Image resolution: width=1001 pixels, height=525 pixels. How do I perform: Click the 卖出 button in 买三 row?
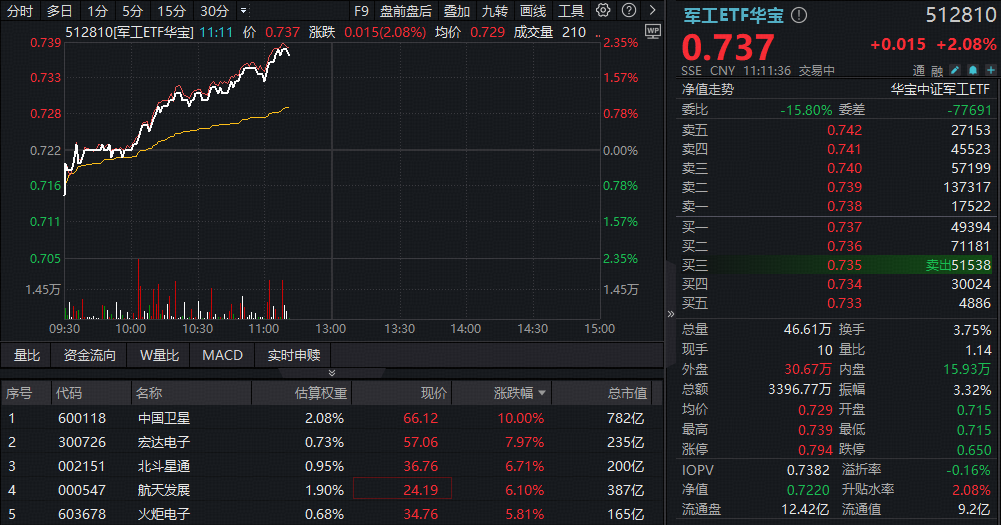(939, 265)
